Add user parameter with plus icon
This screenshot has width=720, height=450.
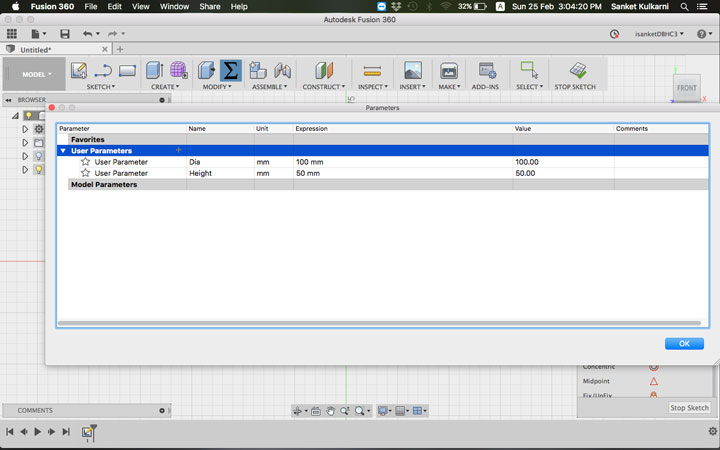pyautogui.click(x=179, y=150)
